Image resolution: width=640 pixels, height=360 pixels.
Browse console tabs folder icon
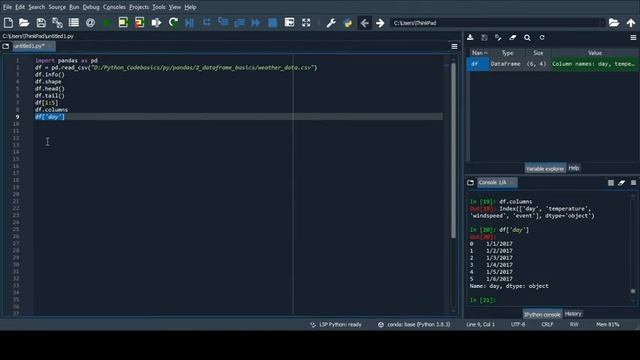470,182
